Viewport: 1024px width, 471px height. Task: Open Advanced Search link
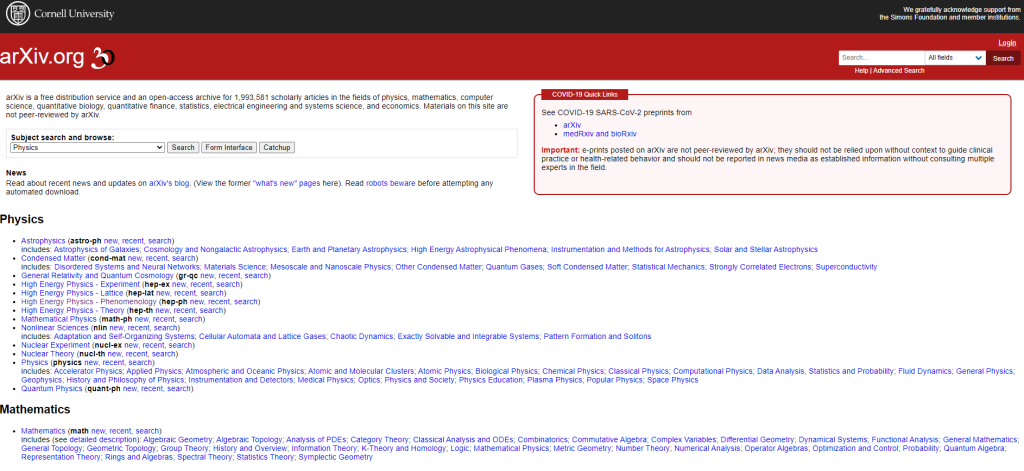click(x=899, y=71)
